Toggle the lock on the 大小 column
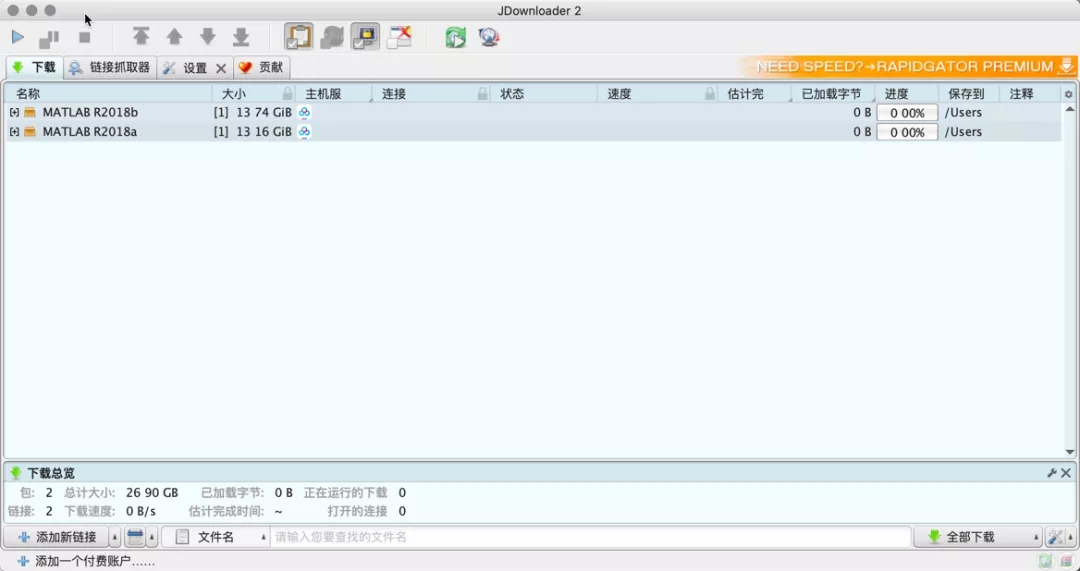 coord(287,94)
